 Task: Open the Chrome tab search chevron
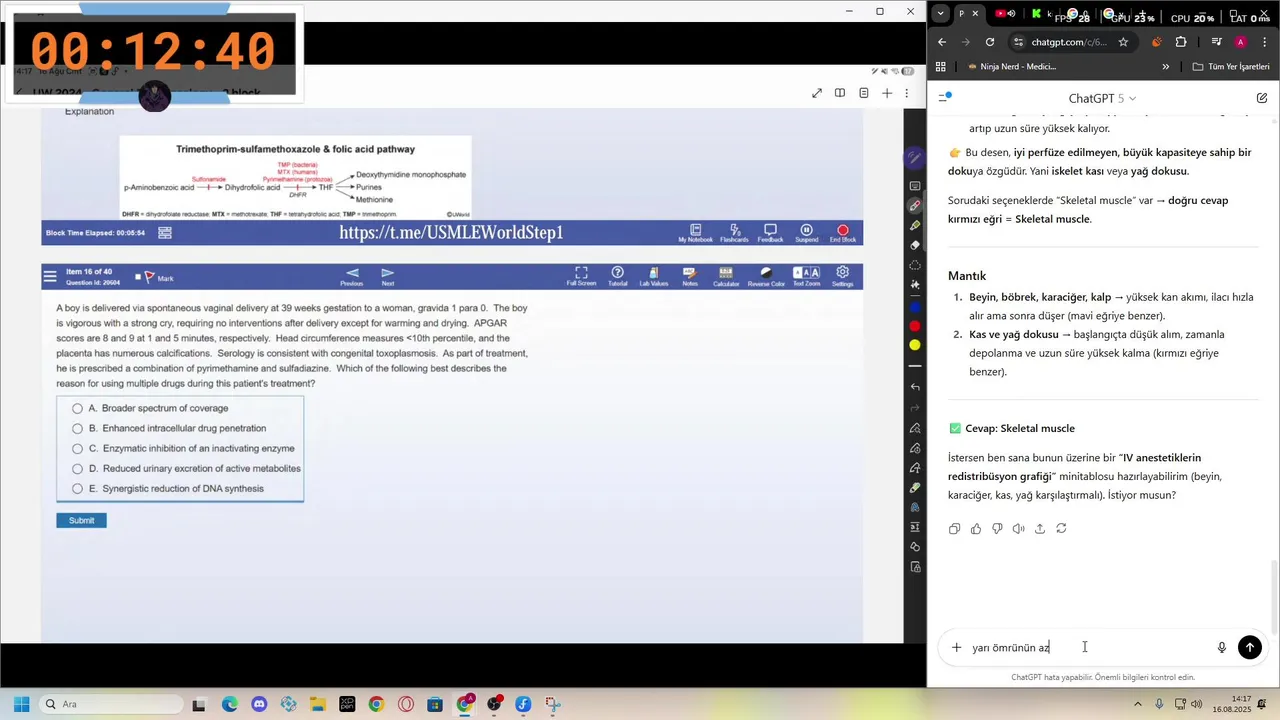[x=941, y=14]
